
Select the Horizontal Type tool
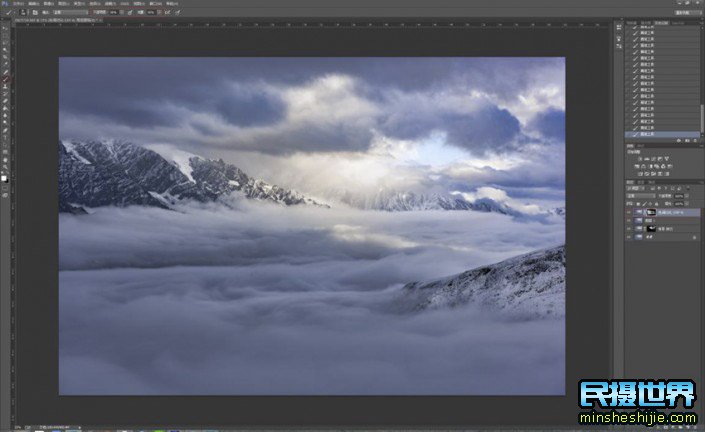tap(6, 137)
